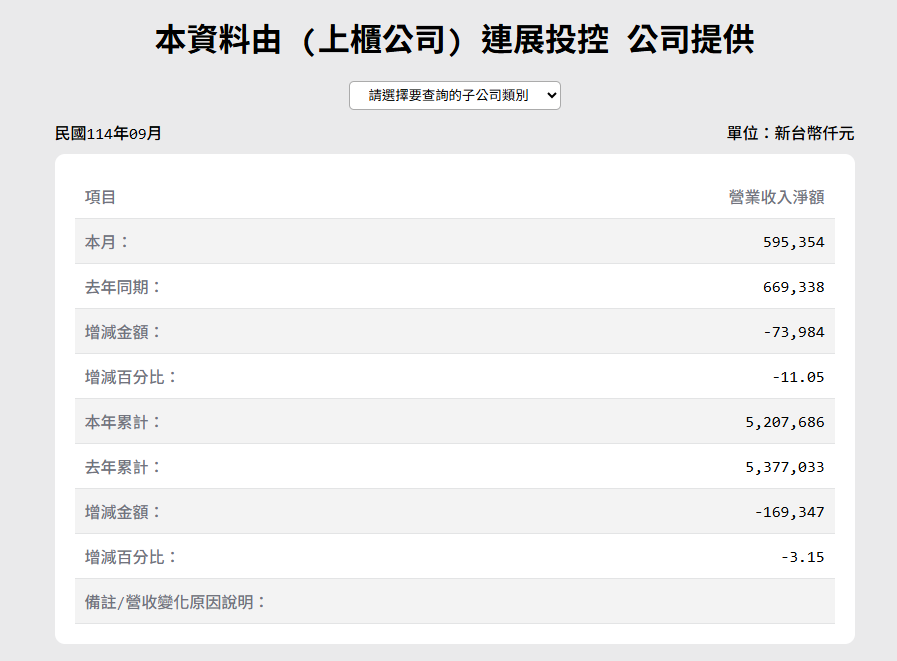The image size is (897, 661).
Task: Click the 669,338 value from last year
Action: click(x=793, y=287)
